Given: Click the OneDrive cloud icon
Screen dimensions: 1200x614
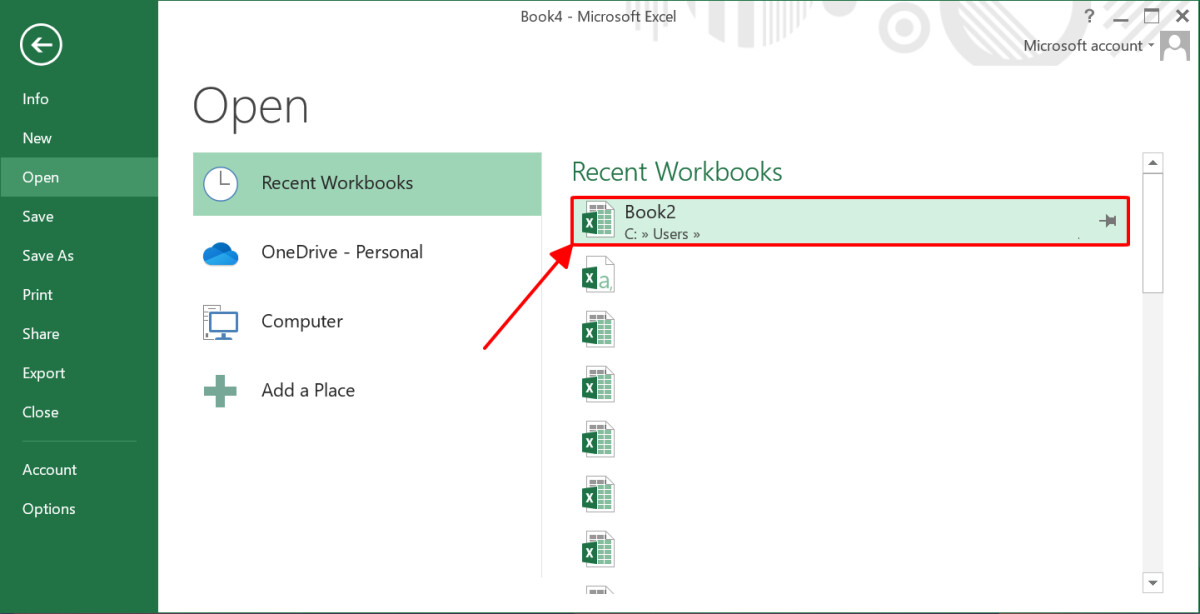Looking at the screenshot, I should click(220, 252).
